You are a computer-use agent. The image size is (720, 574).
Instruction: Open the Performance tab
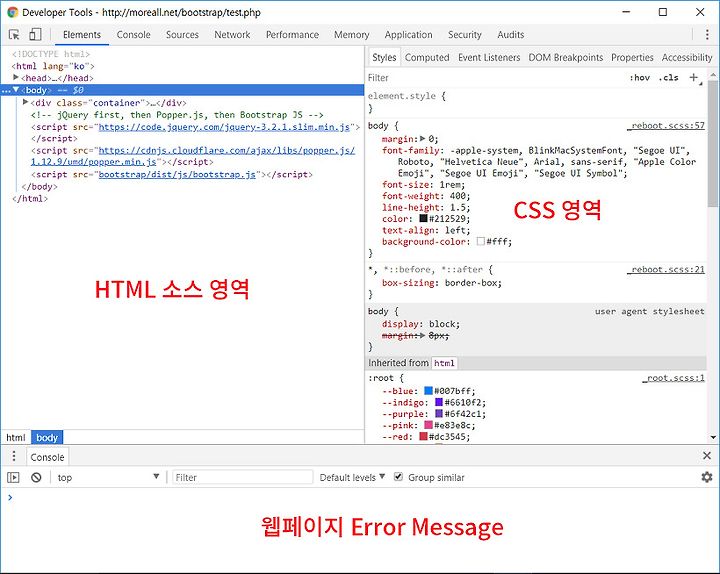(x=292, y=34)
